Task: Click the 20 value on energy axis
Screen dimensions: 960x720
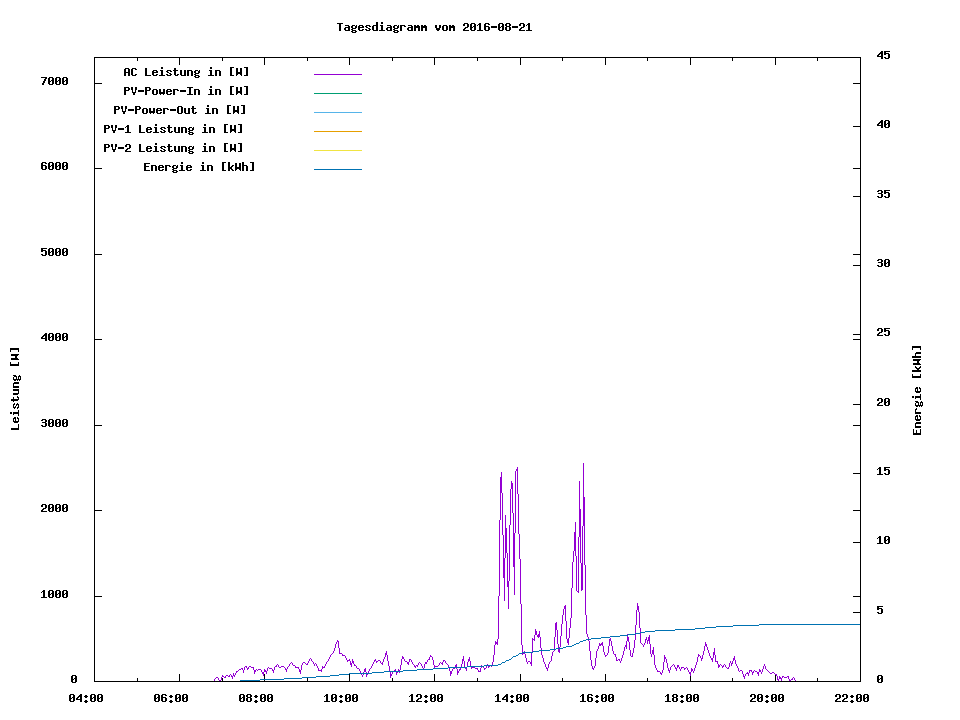Action: point(883,403)
